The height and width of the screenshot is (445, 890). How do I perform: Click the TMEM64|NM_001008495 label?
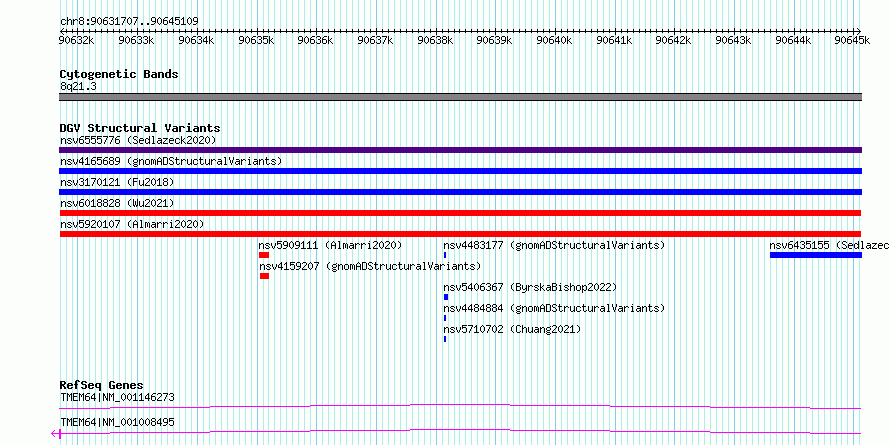pyautogui.click(x=117, y=422)
